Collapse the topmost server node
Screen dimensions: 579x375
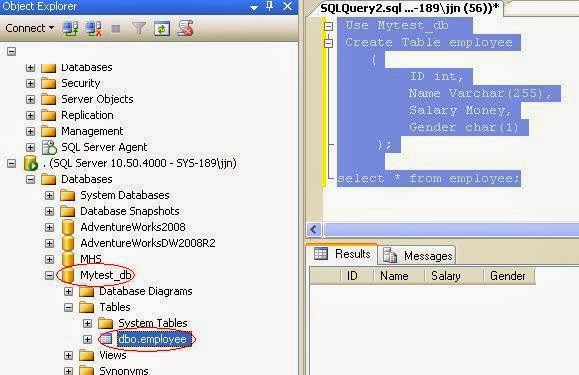coord(11,51)
